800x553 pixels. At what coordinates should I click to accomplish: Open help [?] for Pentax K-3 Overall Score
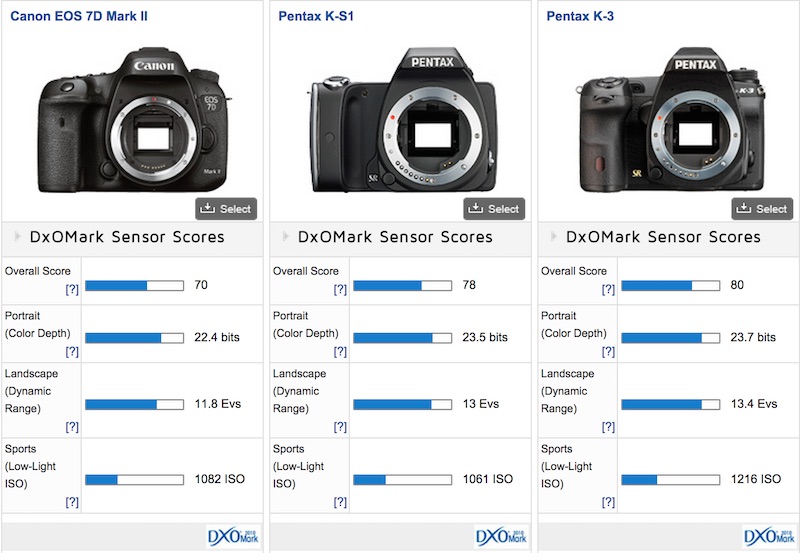coord(608,289)
